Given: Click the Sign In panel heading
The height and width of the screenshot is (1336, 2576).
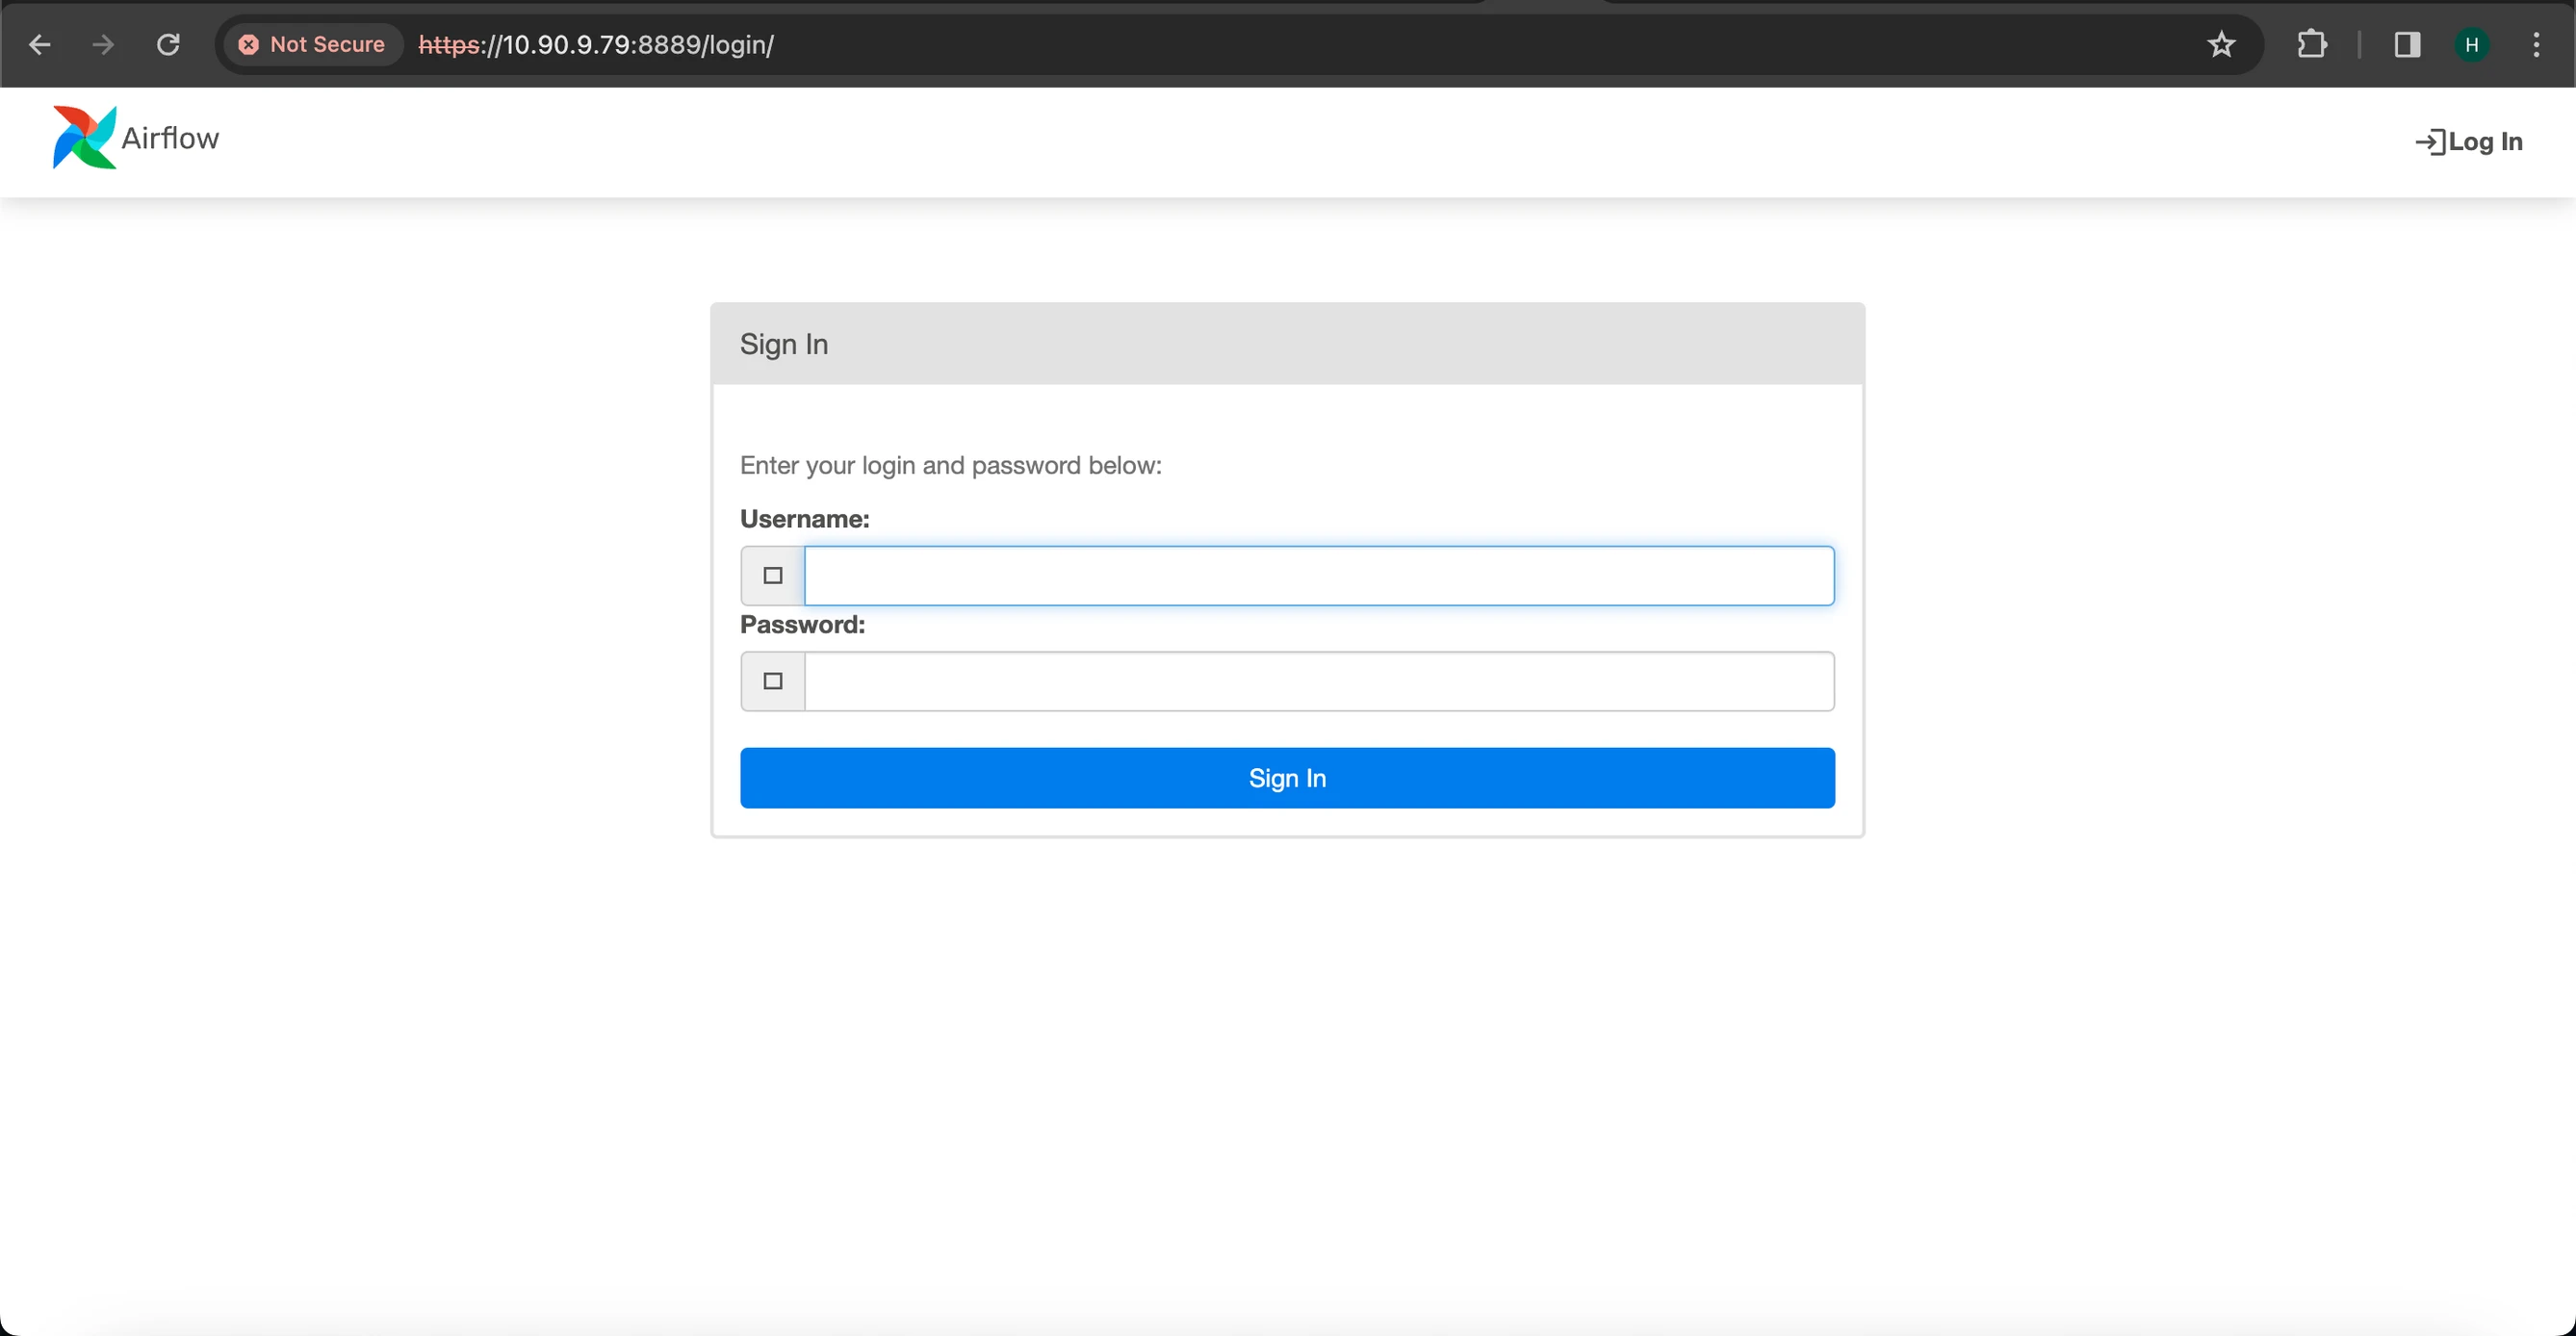Looking at the screenshot, I should [x=784, y=344].
